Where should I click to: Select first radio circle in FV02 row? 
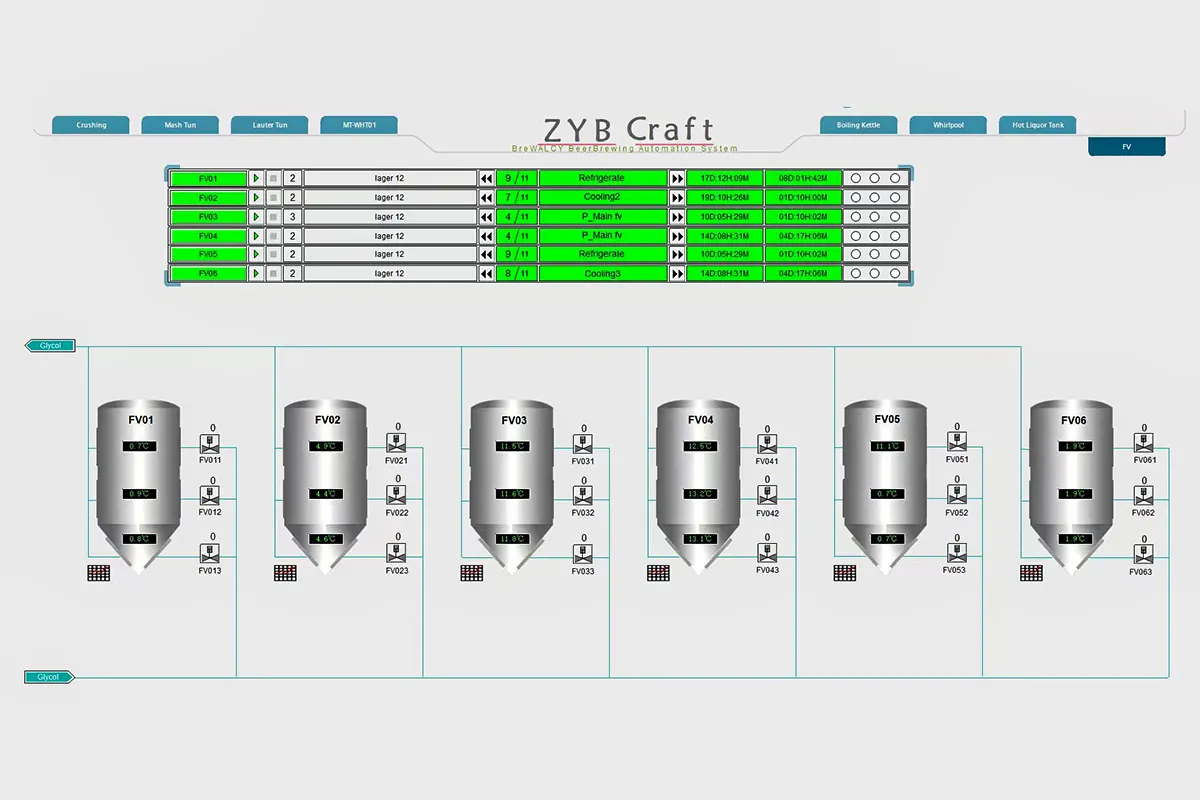click(855, 197)
